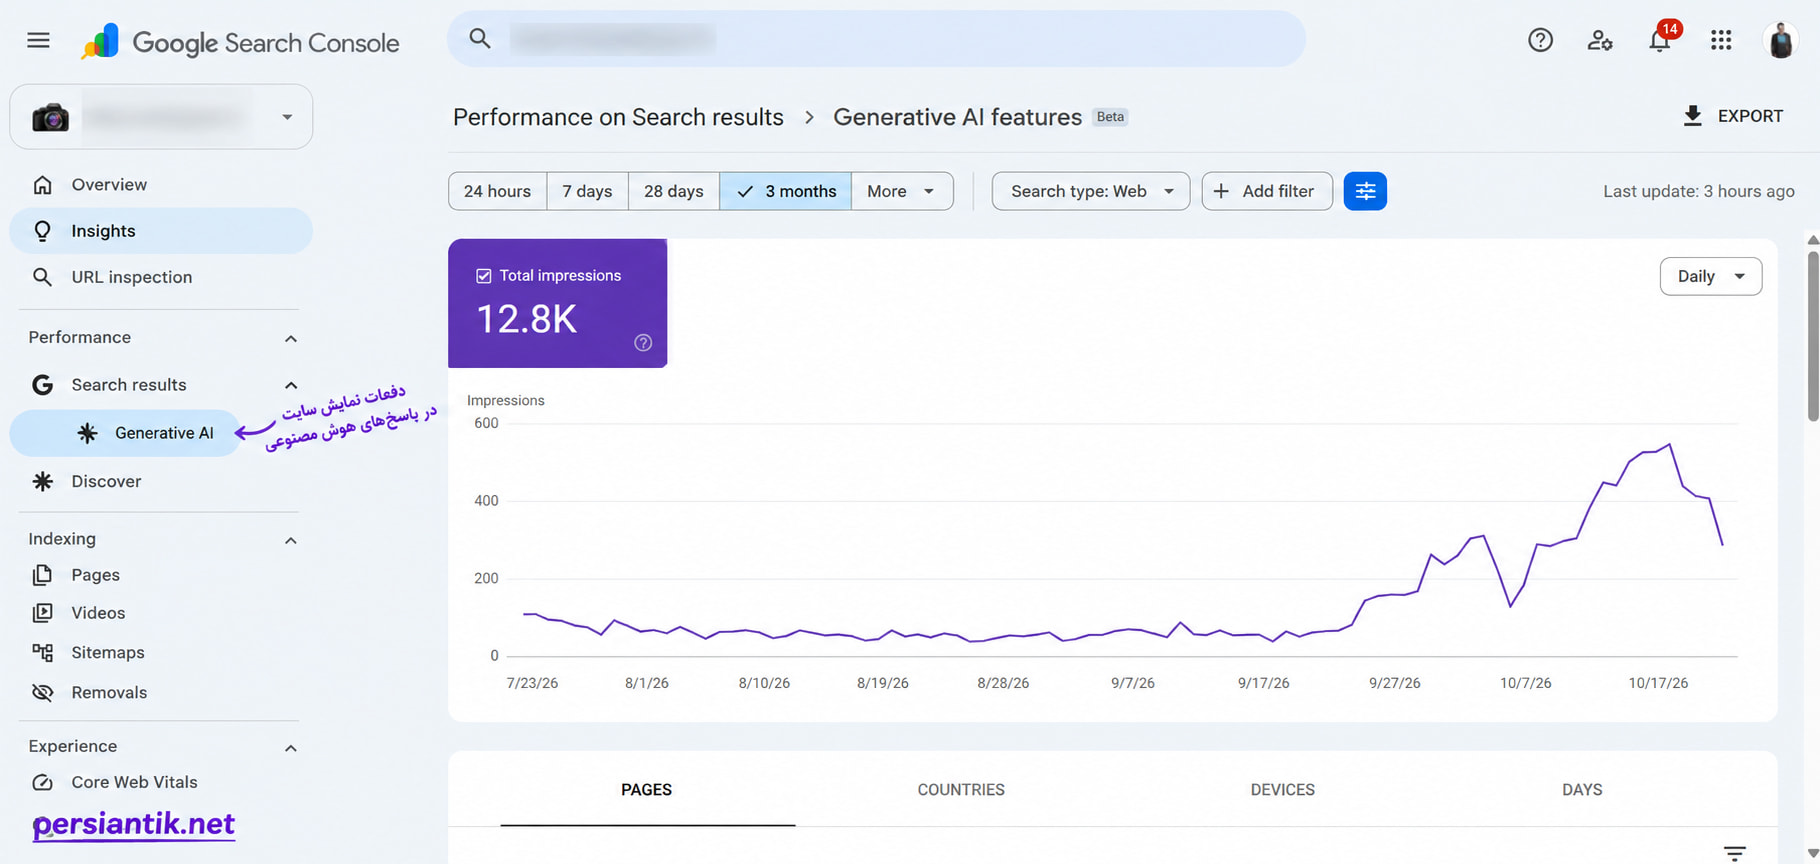Click the Google Search Console logo
The width and height of the screenshot is (1820, 864).
(x=240, y=42)
